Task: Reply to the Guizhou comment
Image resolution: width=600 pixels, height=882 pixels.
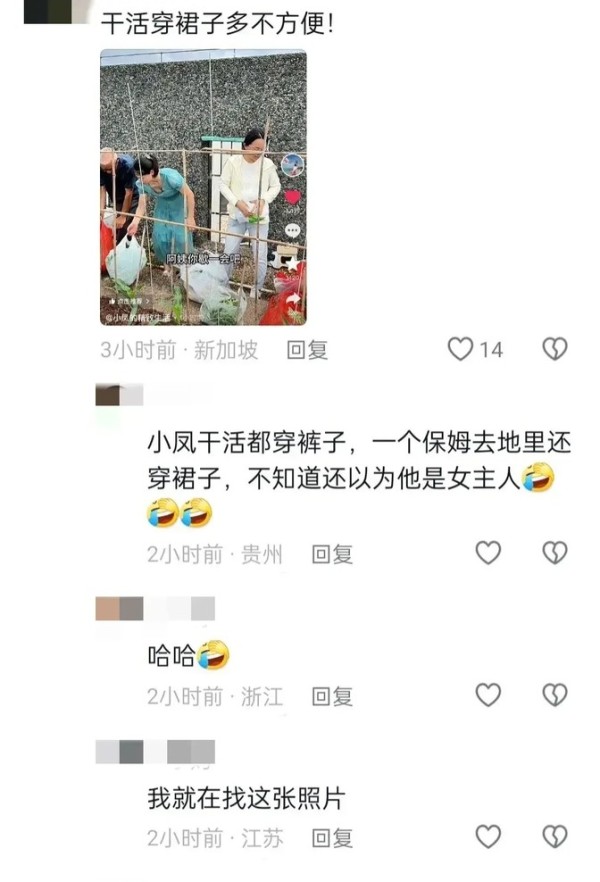Action: click(x=332, y=554)
